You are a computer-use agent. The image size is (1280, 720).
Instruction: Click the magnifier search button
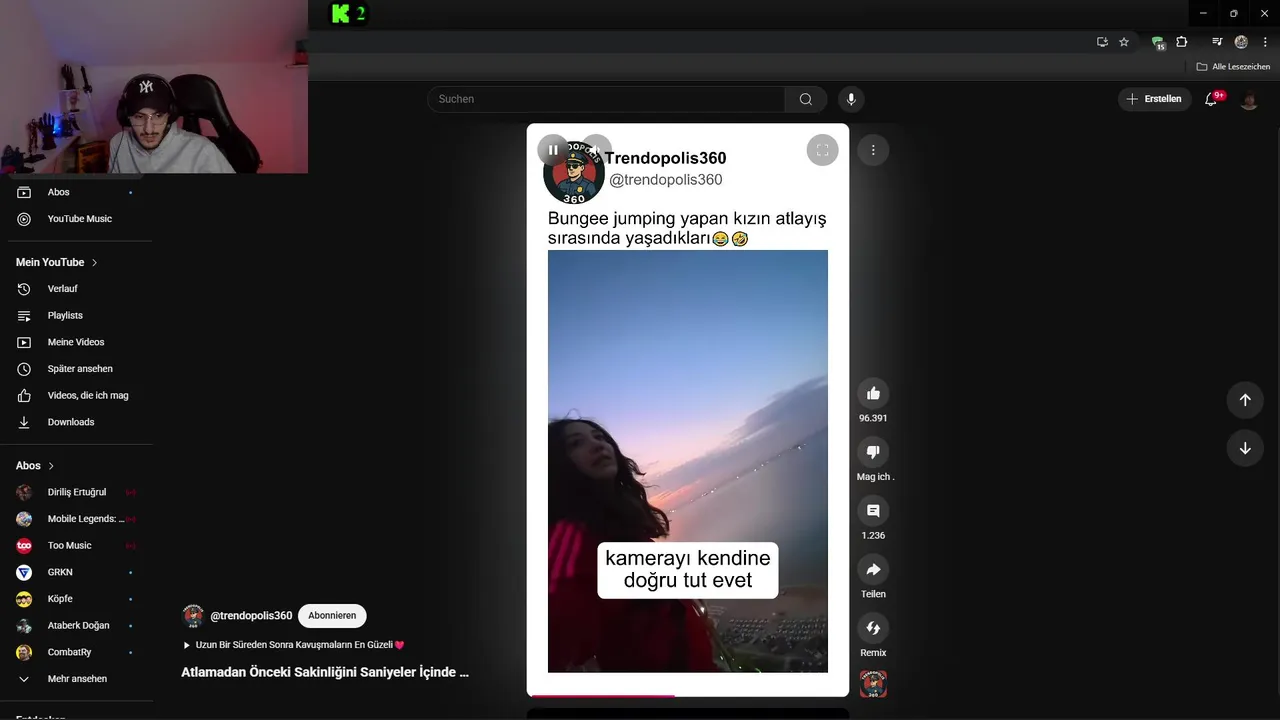pos(806,99)
